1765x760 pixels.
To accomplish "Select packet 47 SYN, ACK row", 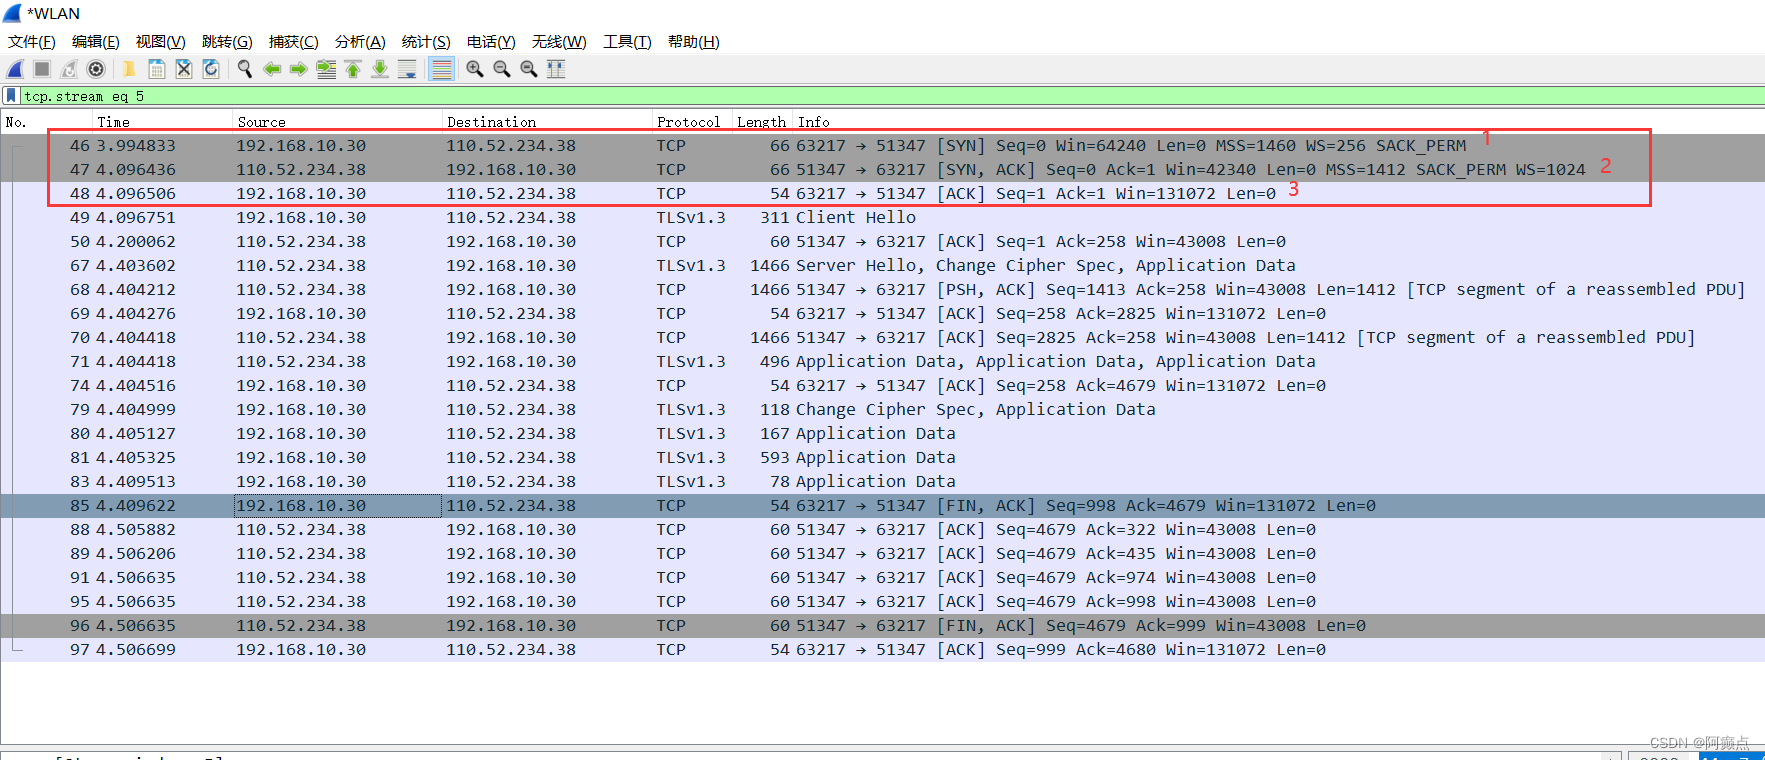I will click(882, 170).
